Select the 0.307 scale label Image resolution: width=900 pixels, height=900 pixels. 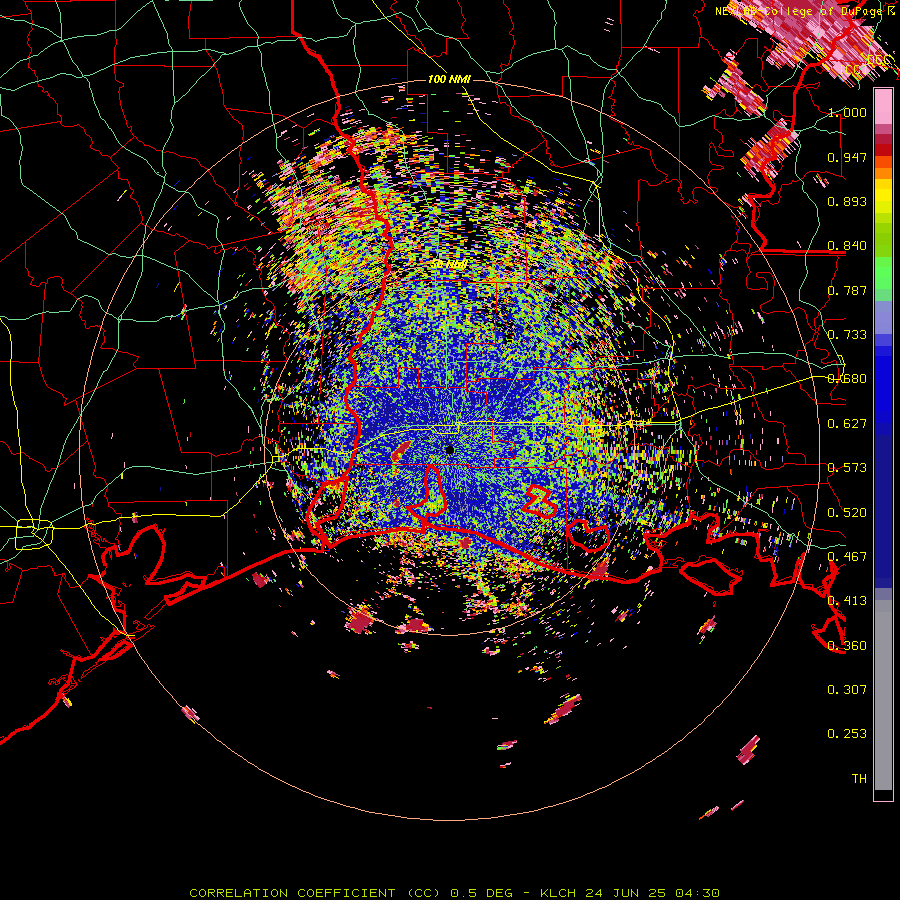(847, 690)
